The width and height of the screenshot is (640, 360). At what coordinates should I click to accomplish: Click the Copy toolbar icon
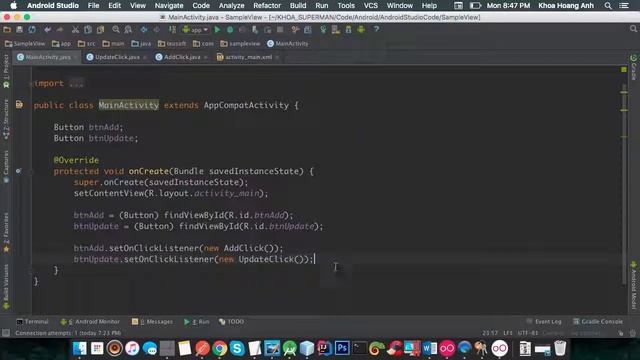88,29
